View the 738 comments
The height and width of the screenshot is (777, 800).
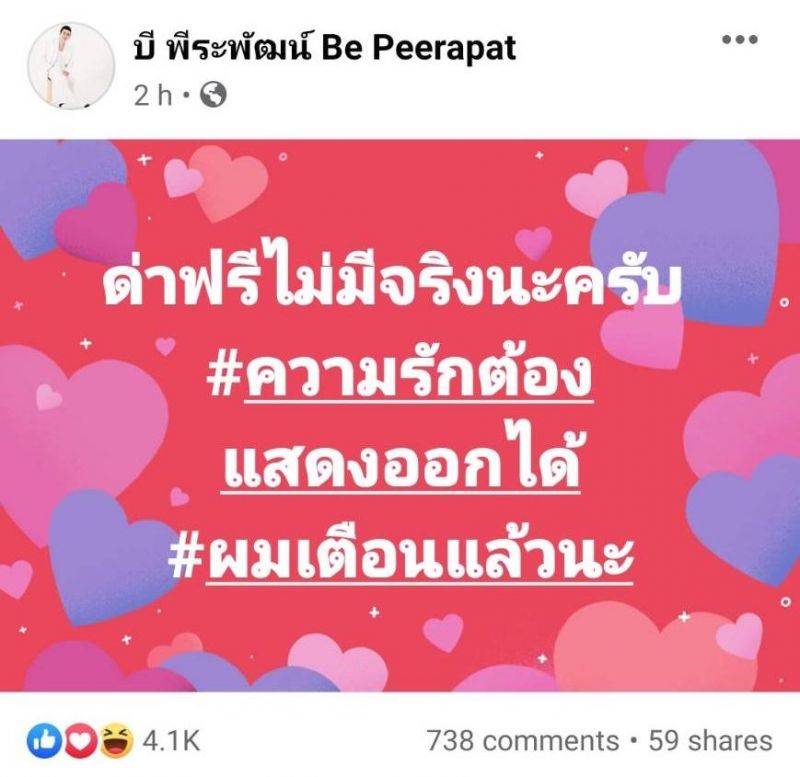(523, 741)
